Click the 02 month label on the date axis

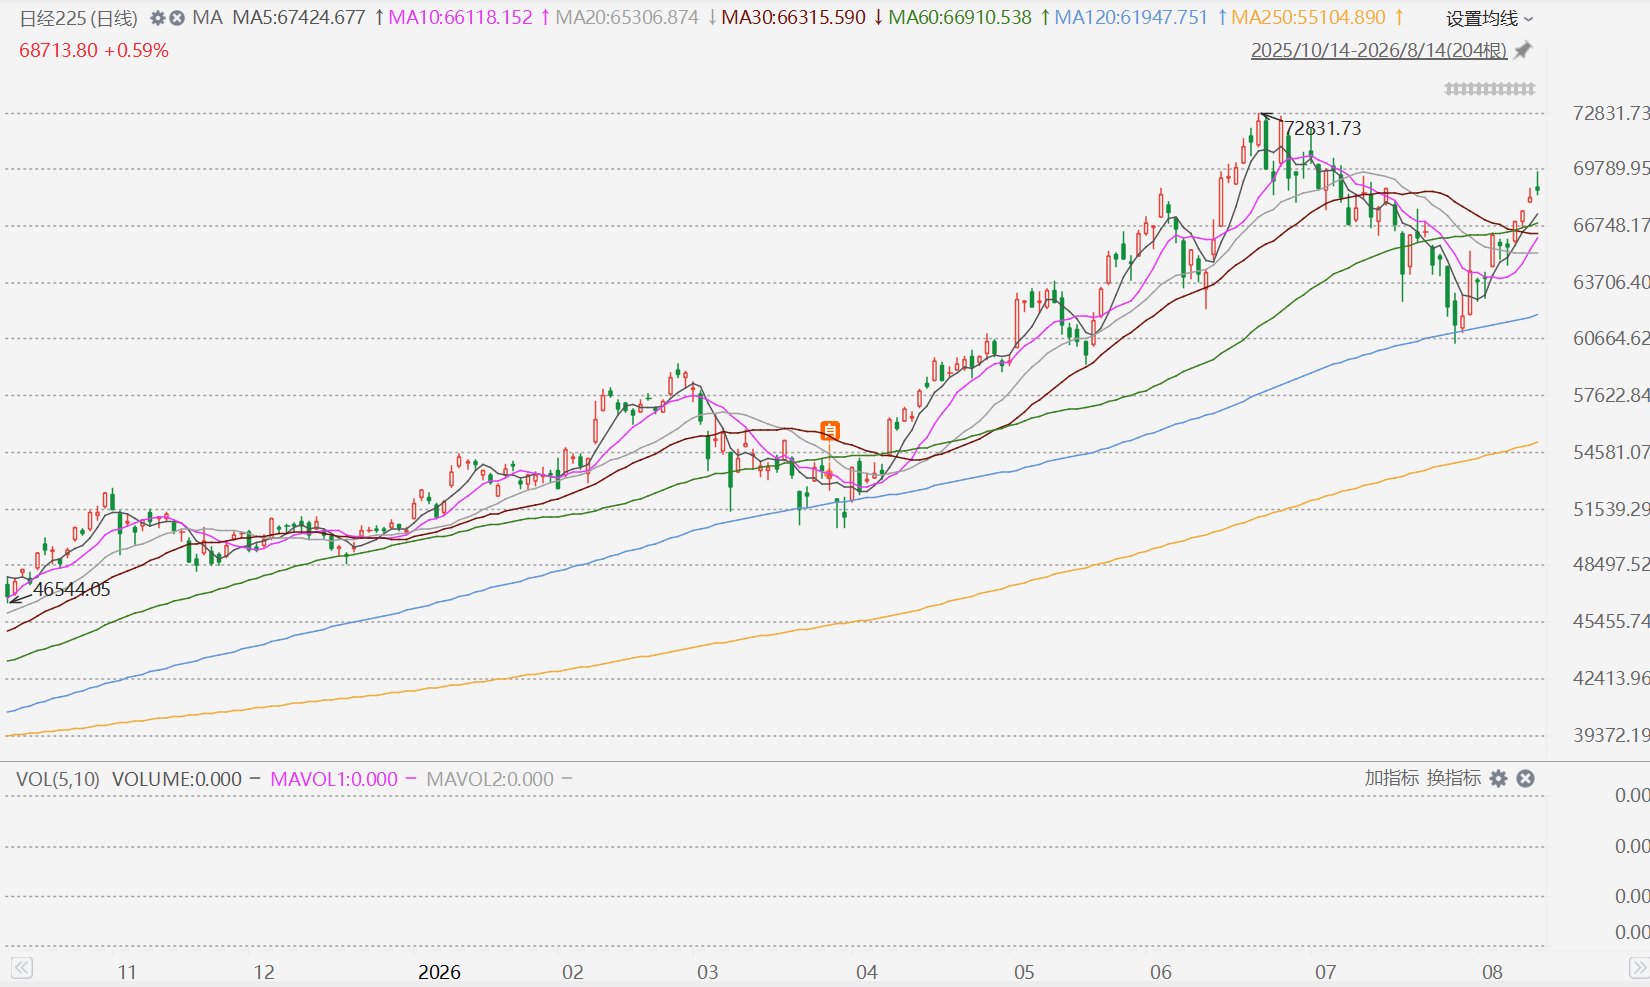click(x=573, y=972)
